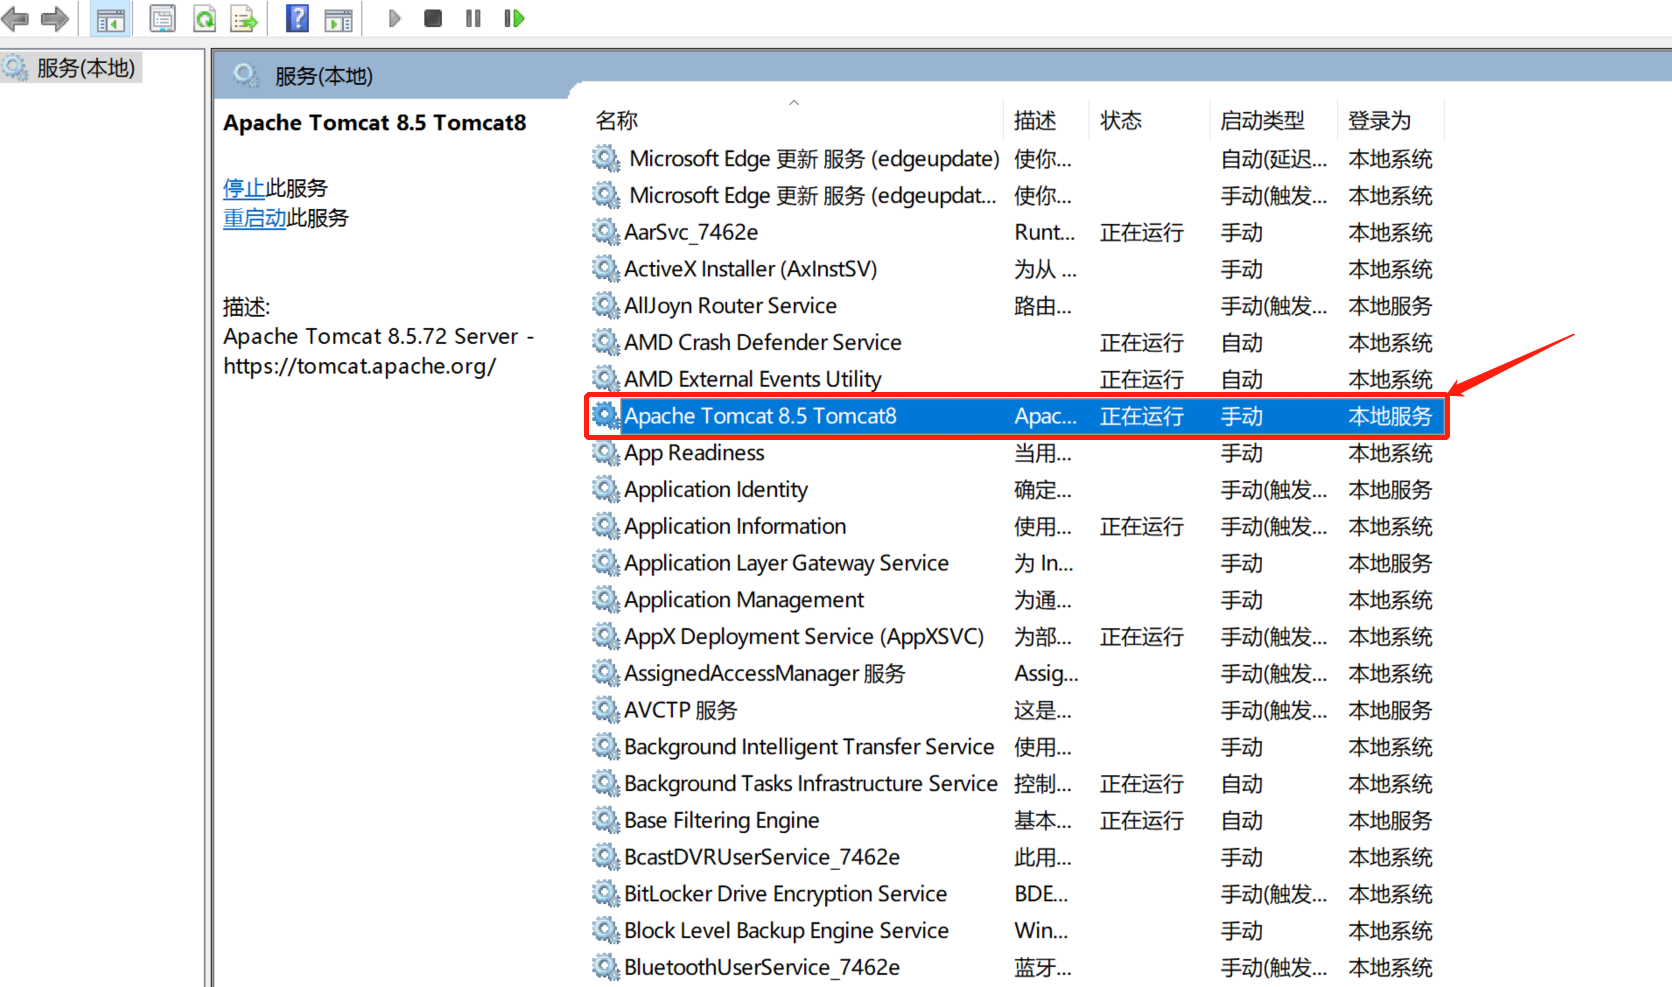Select AppX Deployment Service (AppXSVC)
The image size is (1672, 987).
(x=804, y=636)
